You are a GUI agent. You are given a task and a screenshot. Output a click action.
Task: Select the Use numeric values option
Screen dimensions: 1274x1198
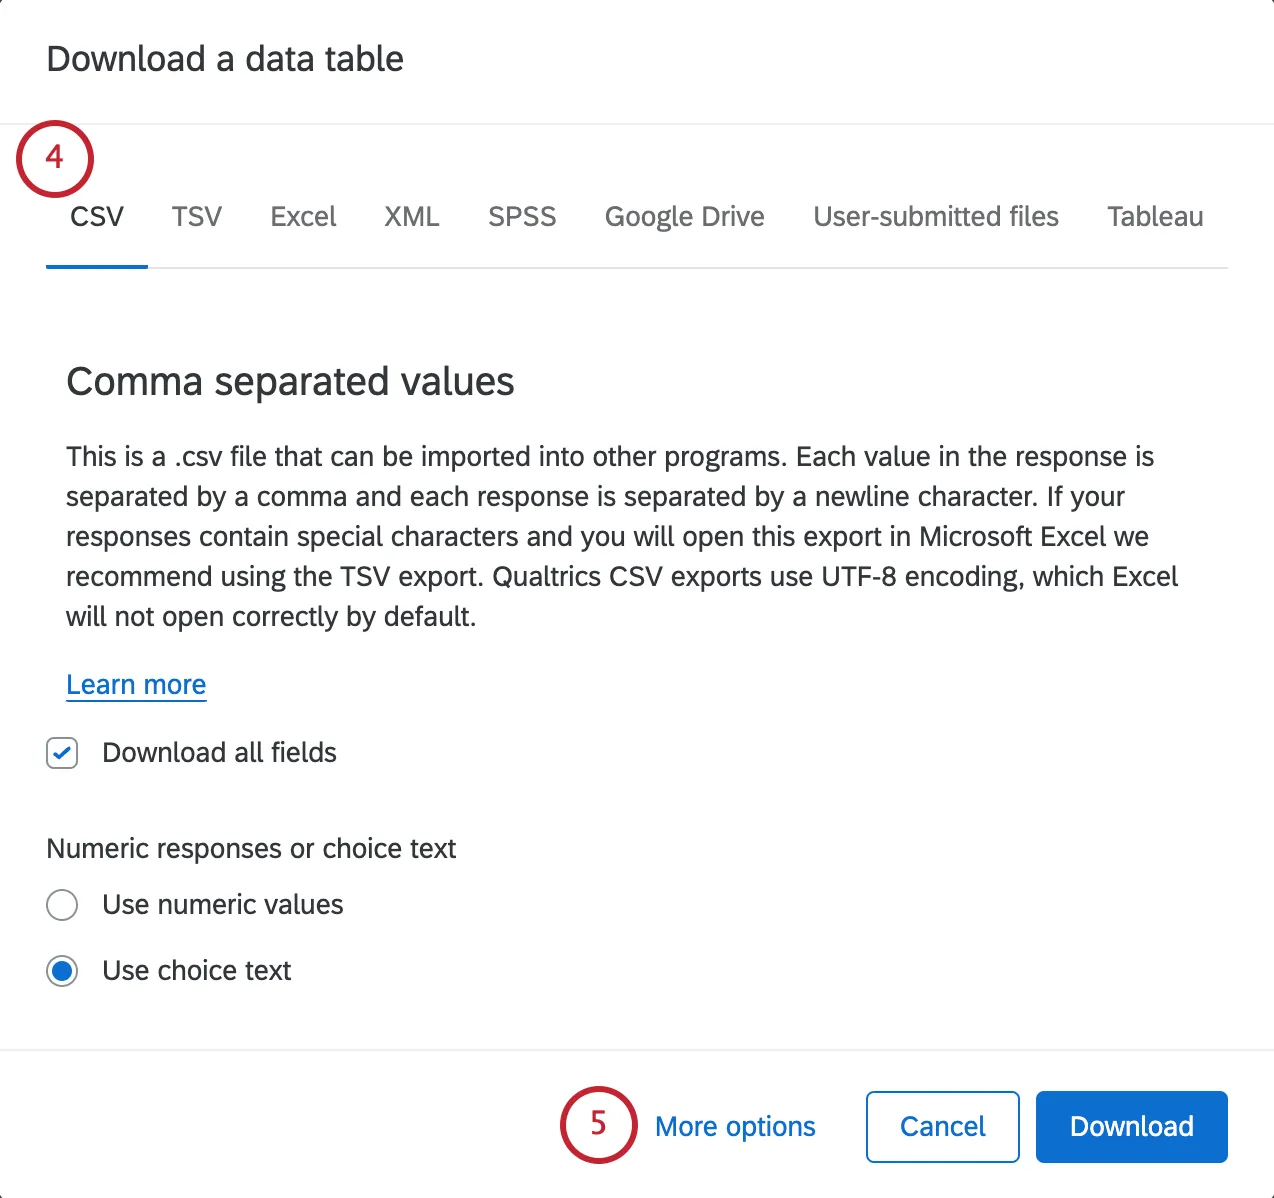(62, 905)
